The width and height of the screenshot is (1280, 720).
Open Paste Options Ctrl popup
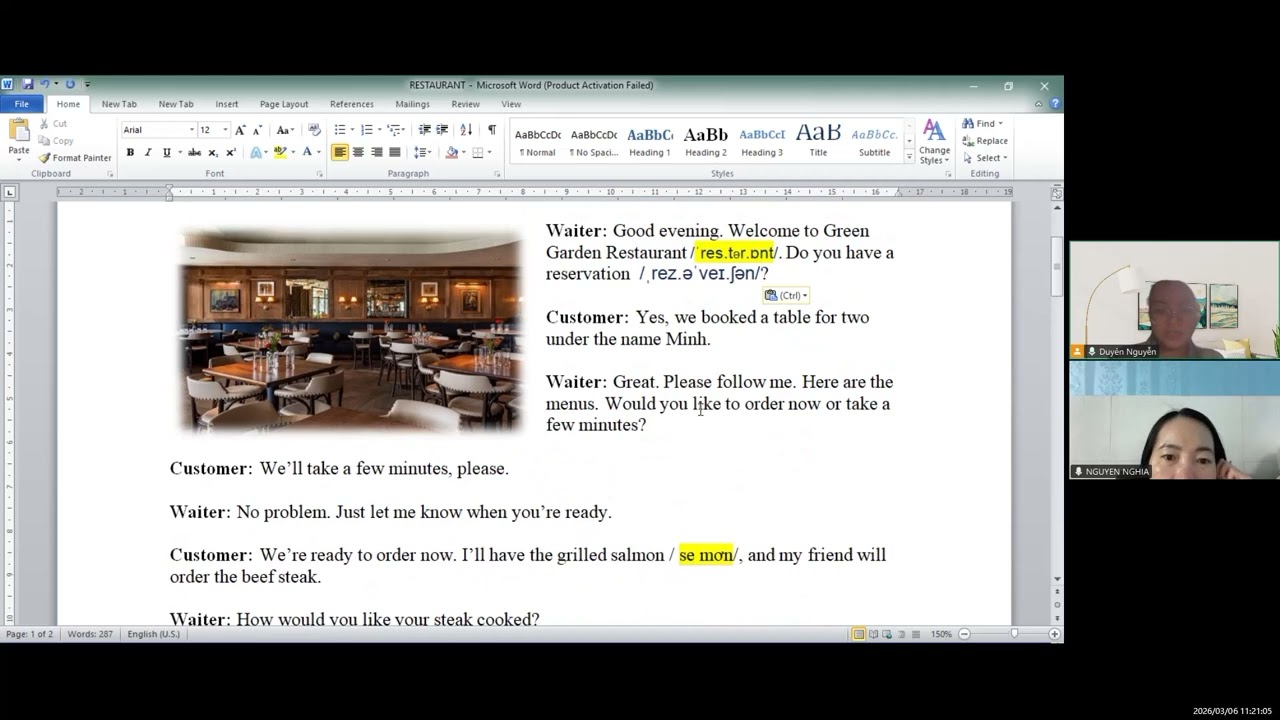(x=786, y=295)
